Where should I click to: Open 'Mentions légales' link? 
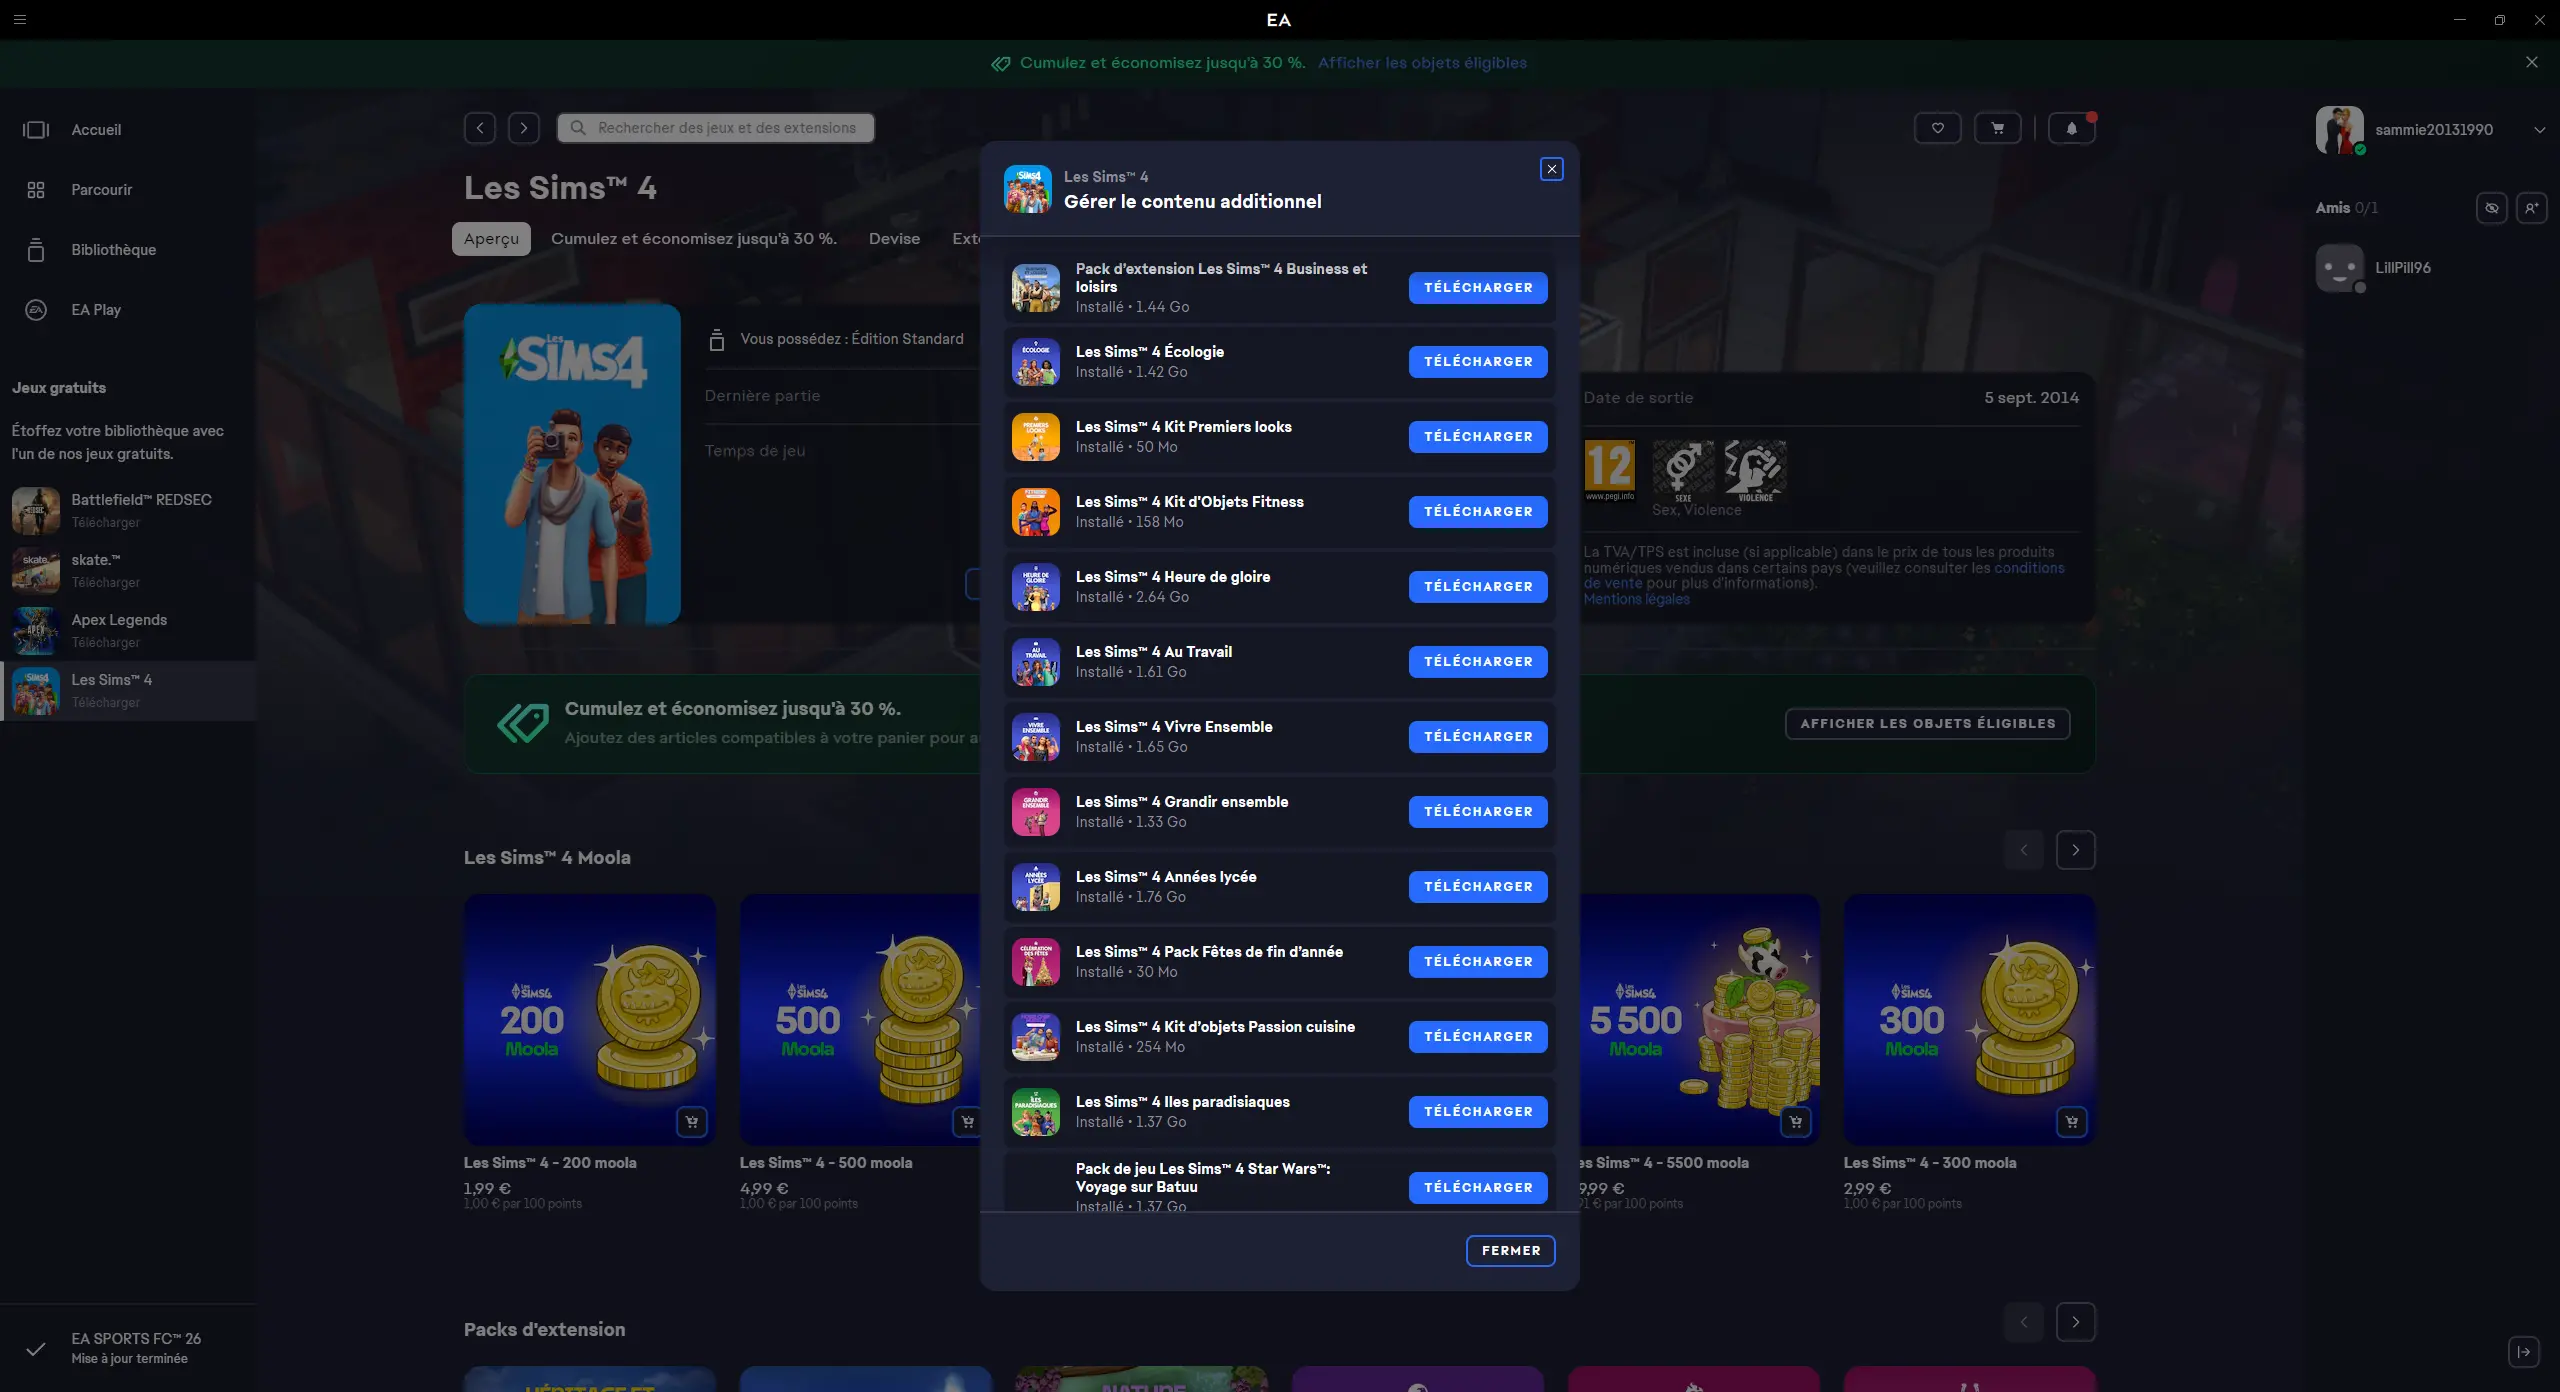(1636, 599)
